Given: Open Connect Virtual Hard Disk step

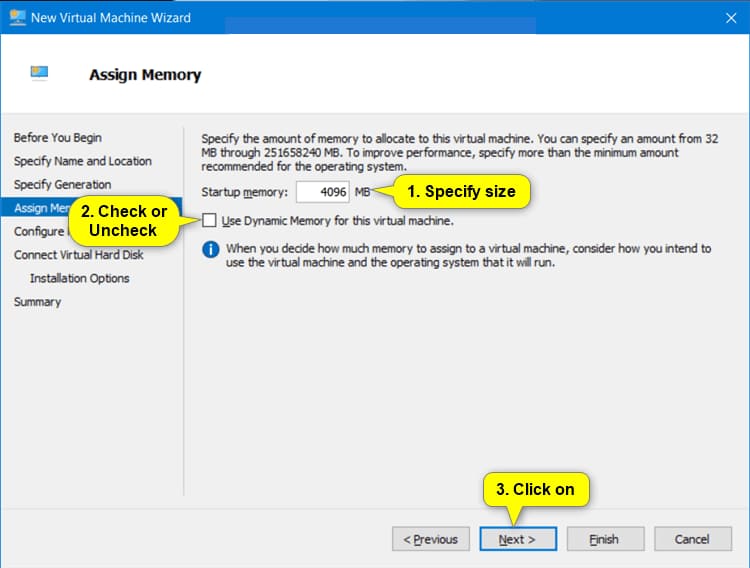Looking at the screenshot, I should (78, 255).
